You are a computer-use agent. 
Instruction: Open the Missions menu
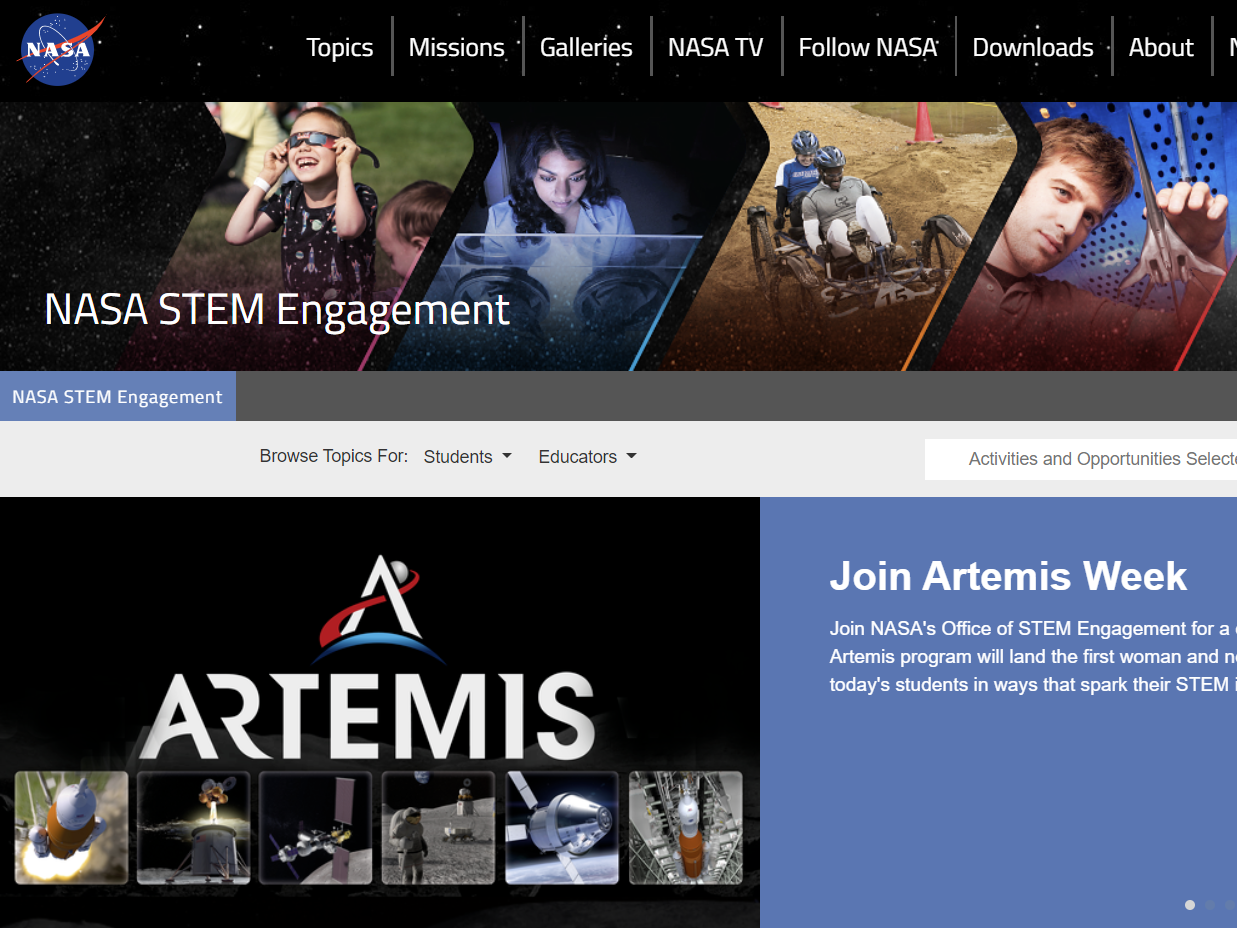pos(456,47)
